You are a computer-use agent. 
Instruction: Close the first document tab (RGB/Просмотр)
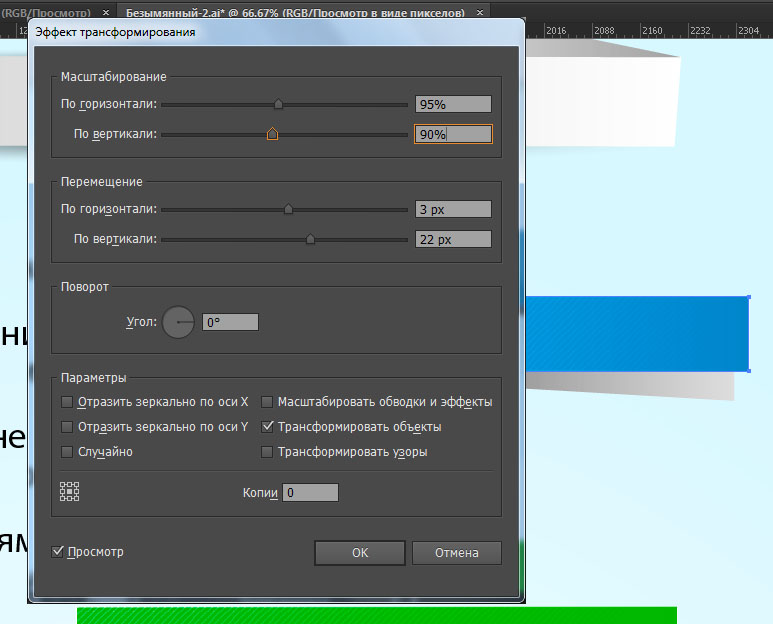pyautogui.click(x=106, y=12)
